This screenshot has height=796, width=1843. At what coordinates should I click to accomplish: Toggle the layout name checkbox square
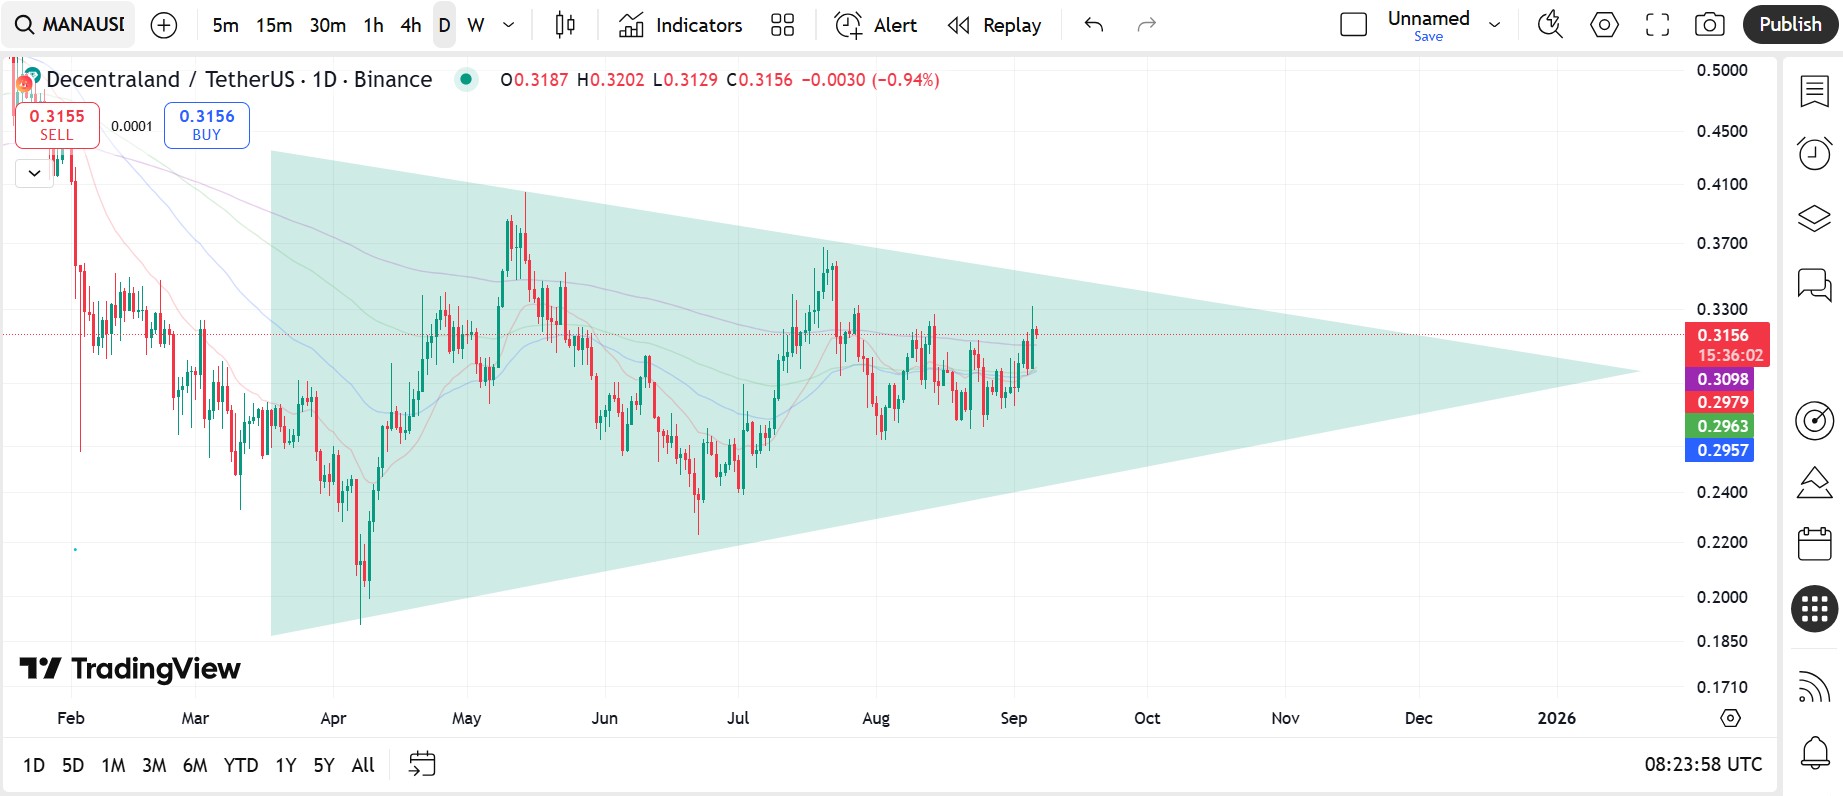tap(1353, 25)
